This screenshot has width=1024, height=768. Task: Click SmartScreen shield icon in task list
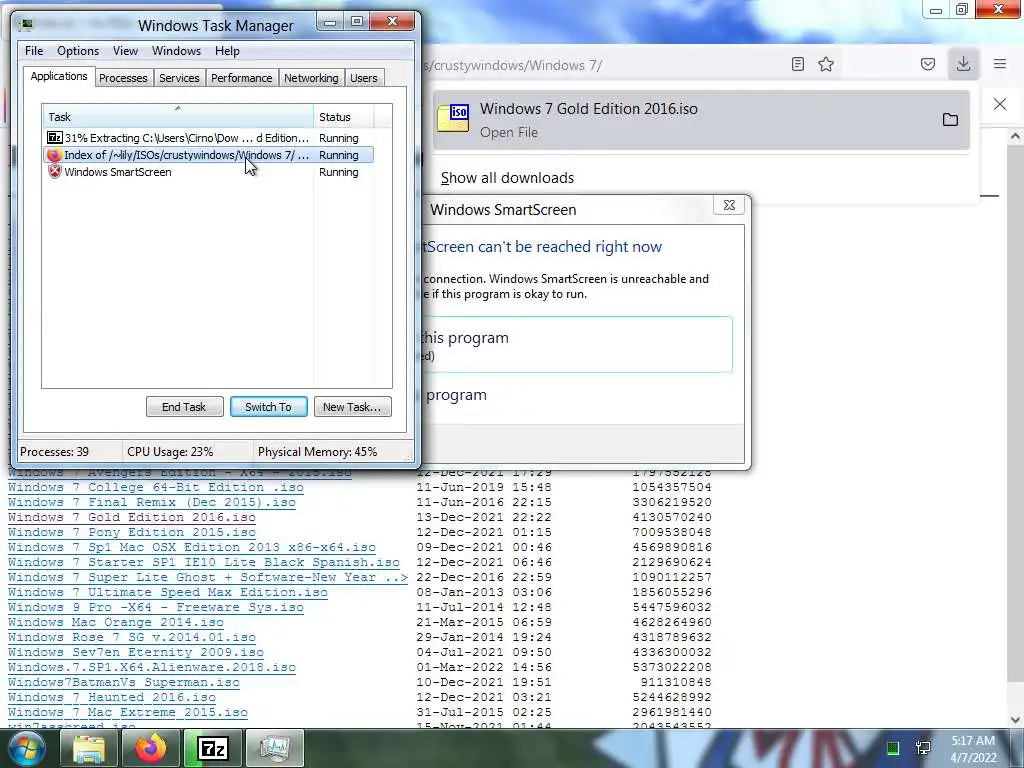[x=54, y=172]
